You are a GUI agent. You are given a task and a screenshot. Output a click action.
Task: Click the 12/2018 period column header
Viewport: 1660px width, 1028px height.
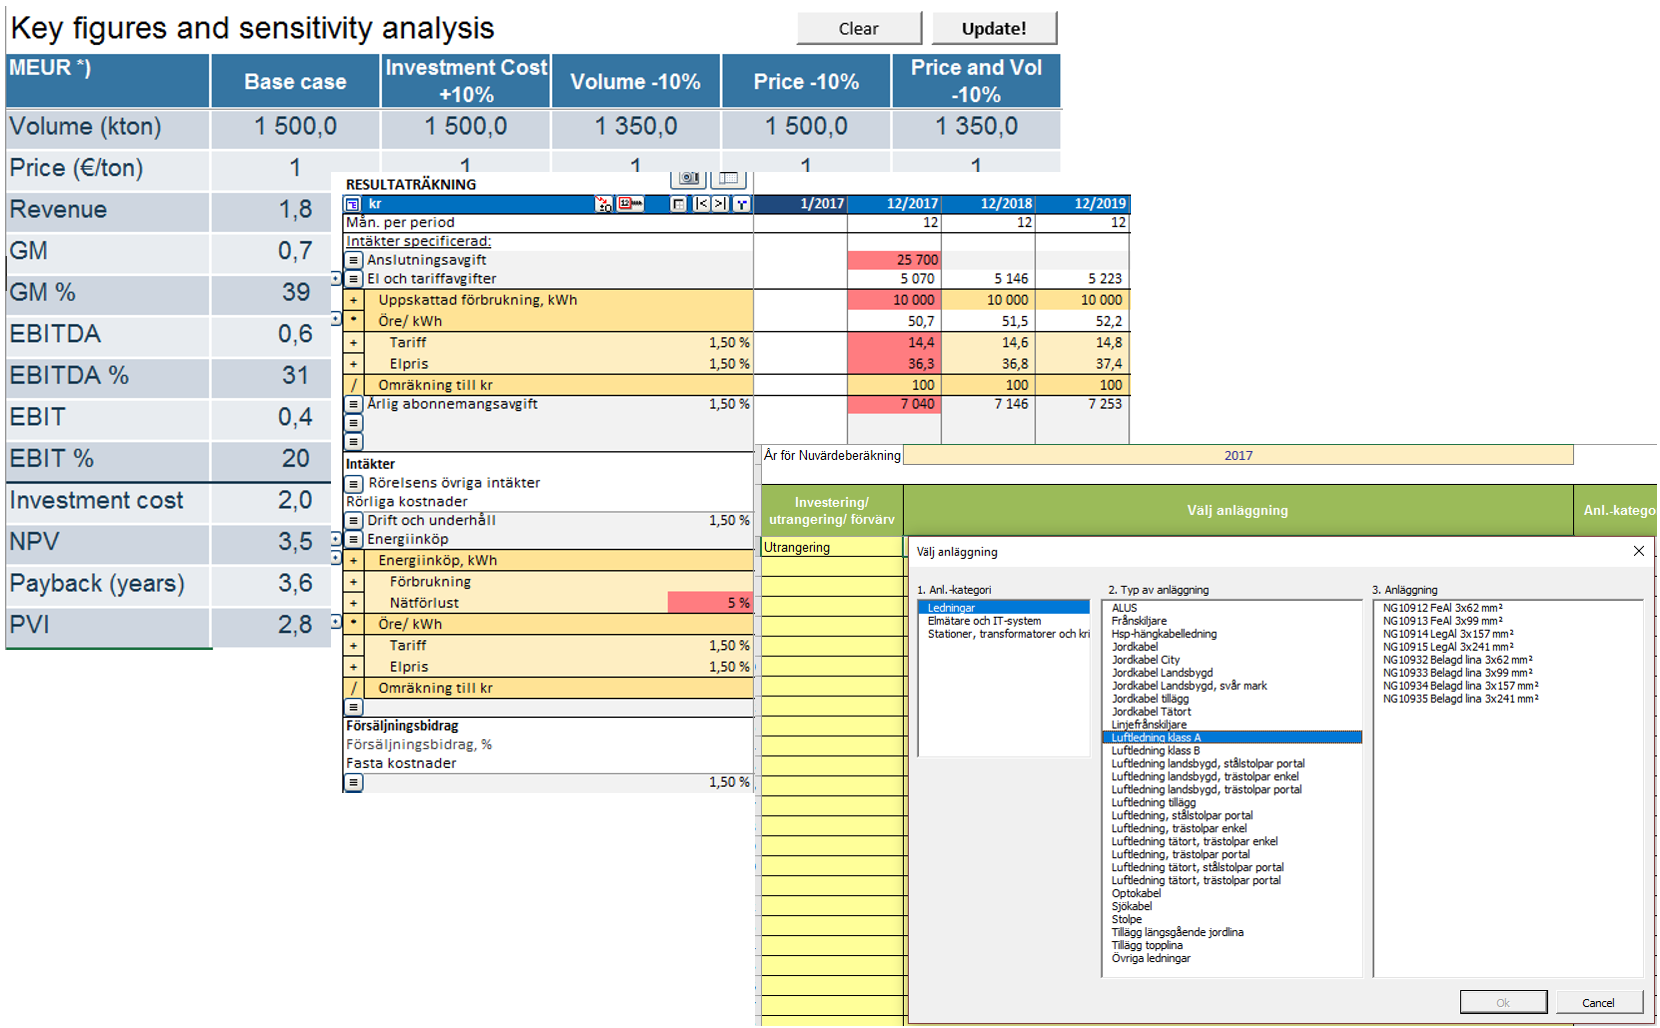[x=989, y=204]
